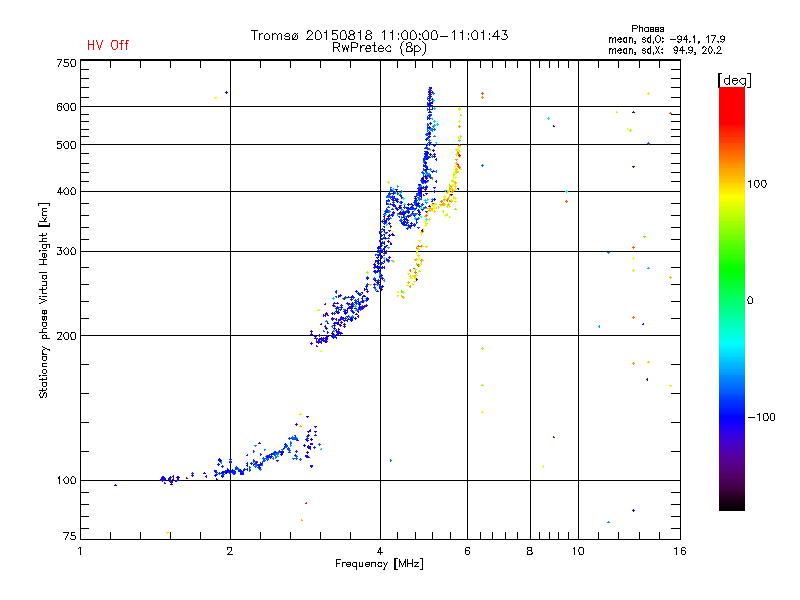
Task: Click the colorbar tick label "-100"
Action: [762, 417]
